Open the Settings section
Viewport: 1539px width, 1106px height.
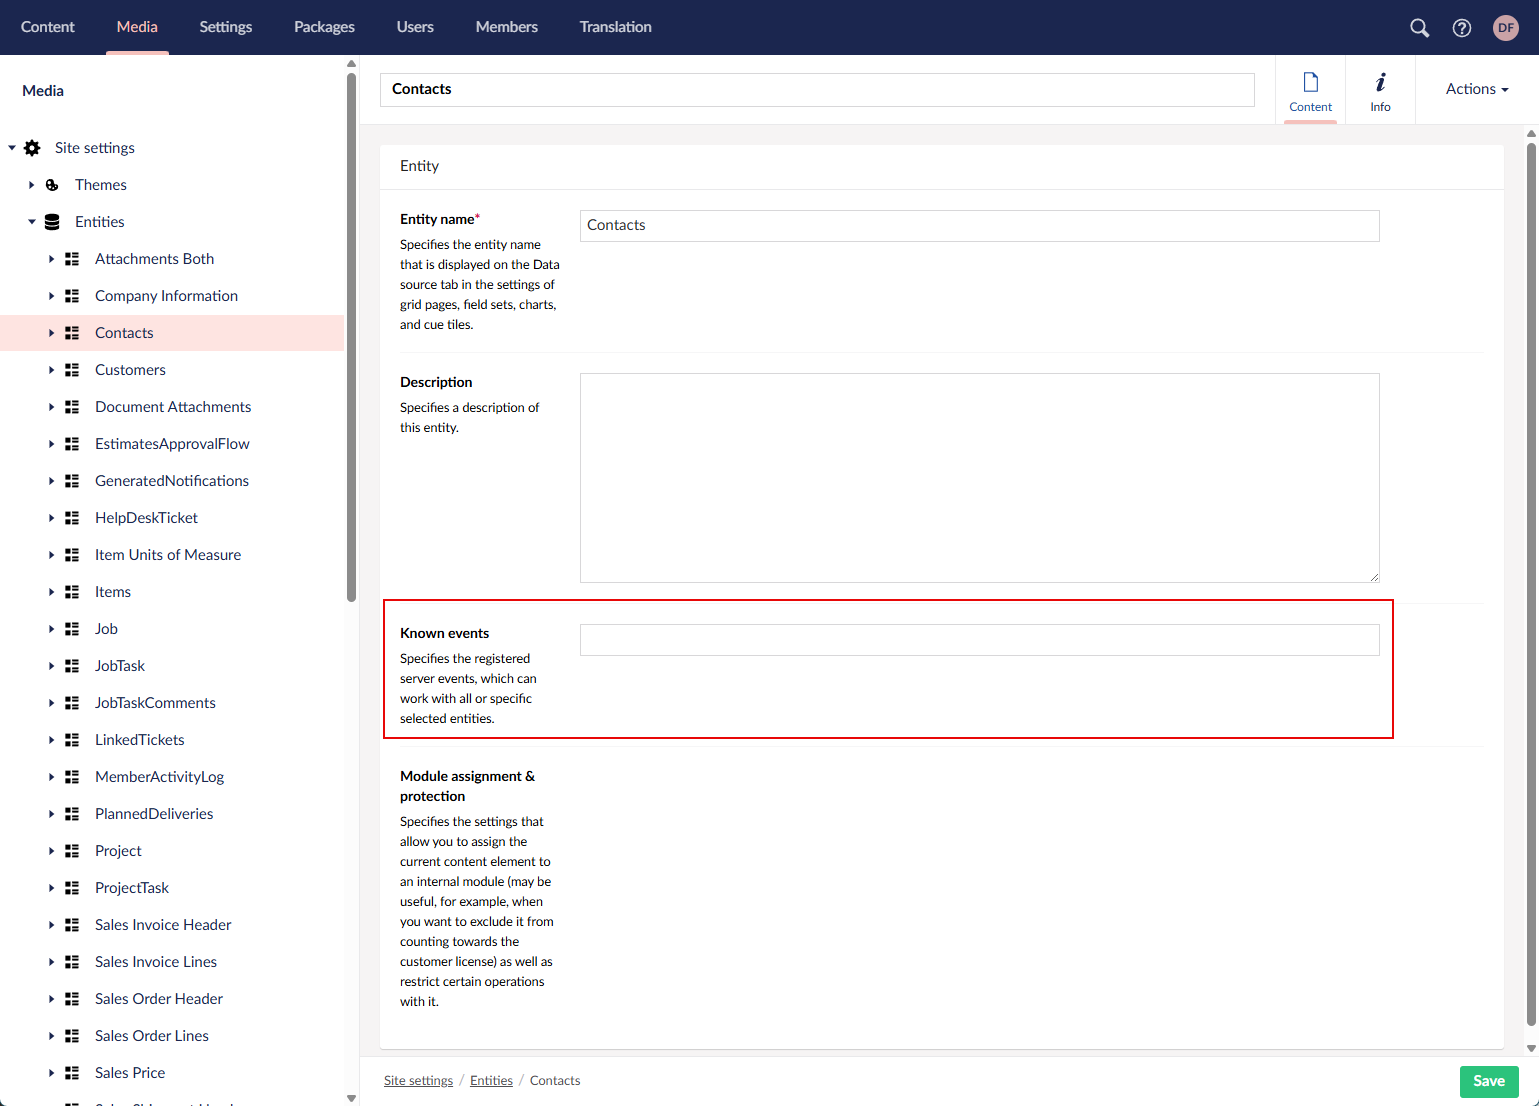226,27
